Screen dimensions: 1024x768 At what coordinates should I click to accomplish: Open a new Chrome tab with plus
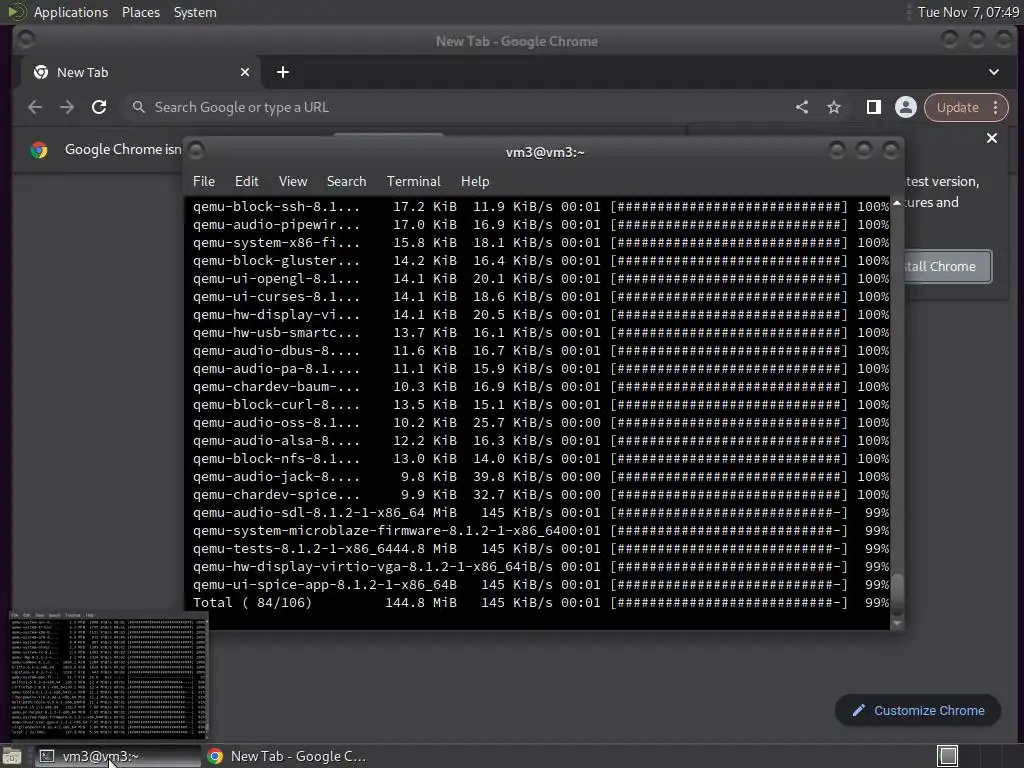click(x=283, y=72)
